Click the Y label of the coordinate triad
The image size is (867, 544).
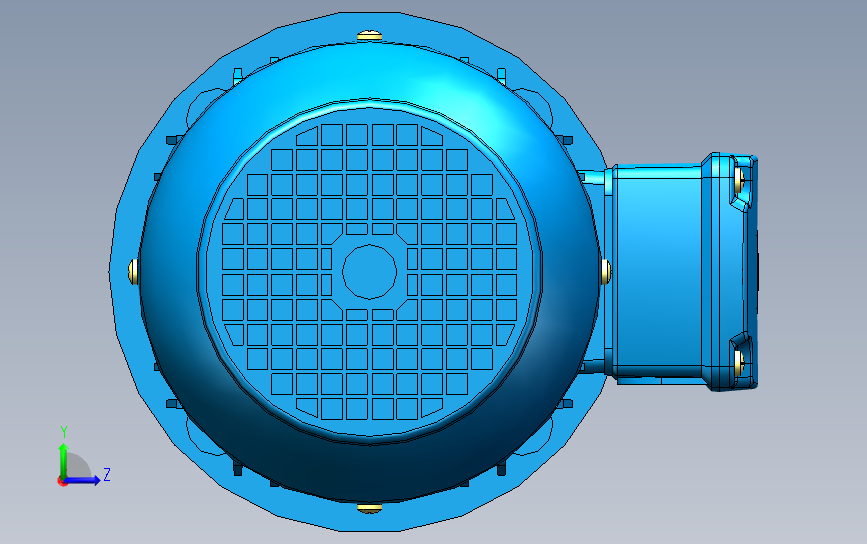(x=64, y=432)
